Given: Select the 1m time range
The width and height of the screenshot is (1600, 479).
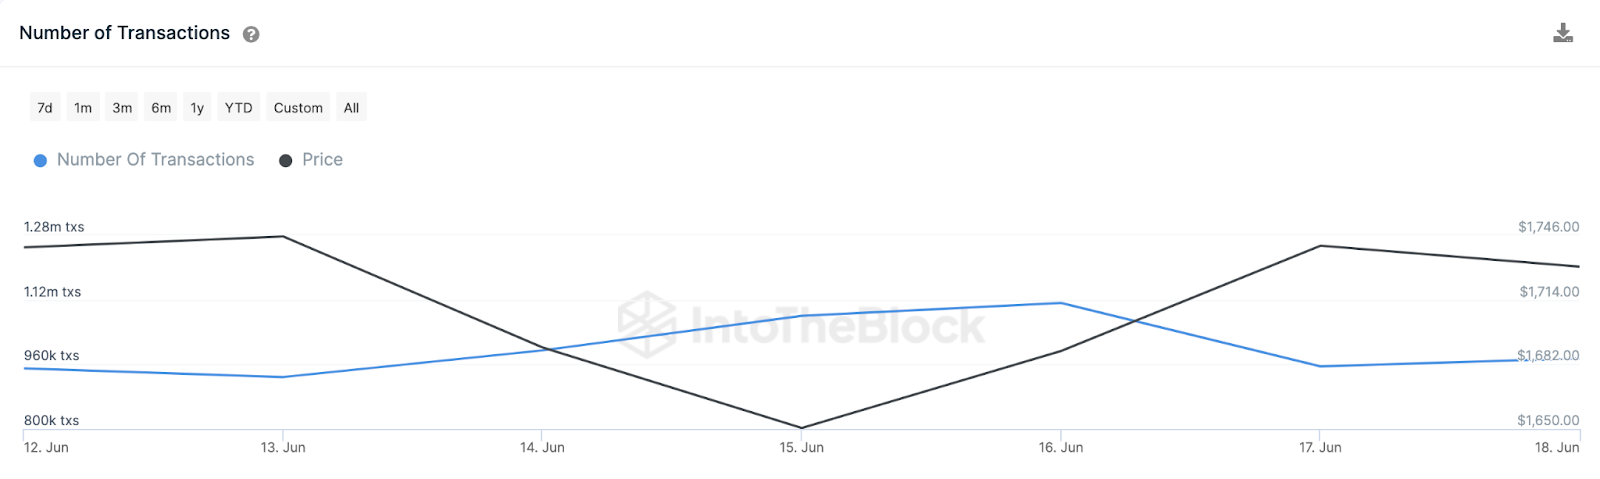Looking at the screenshot, I should pos(83,108).
